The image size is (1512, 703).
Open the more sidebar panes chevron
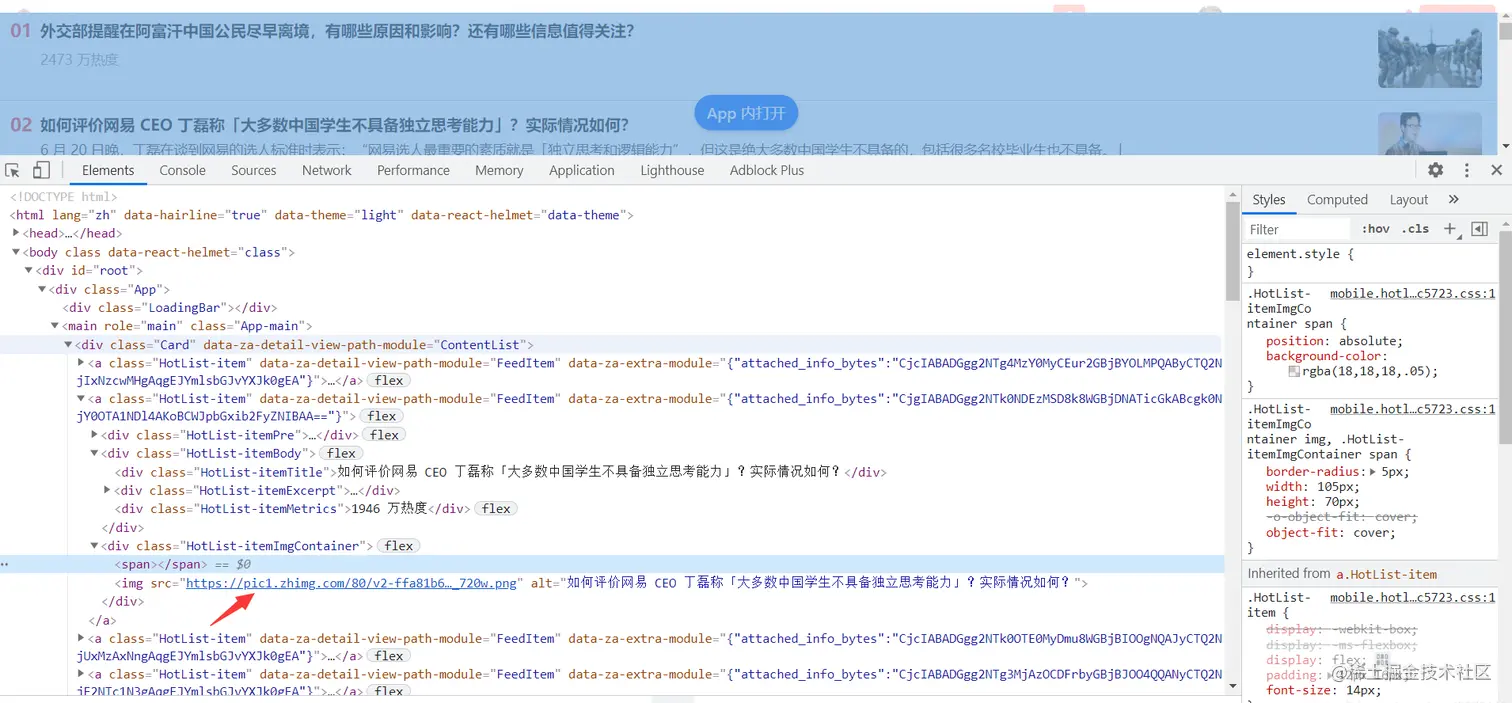[x=1453, y=199]
